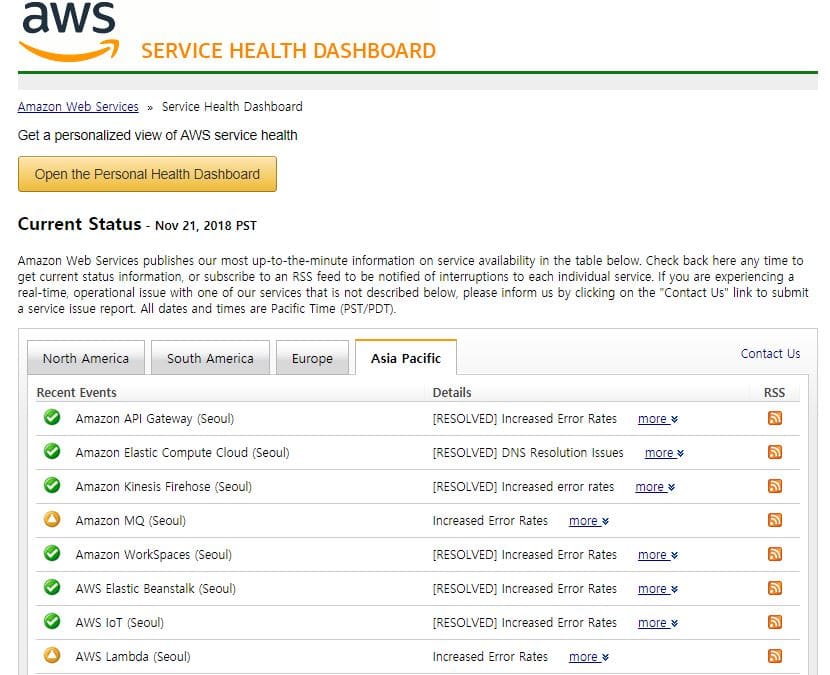Click the green status icon for Amazon Kinesis Firehose
Viewport: 830px width, 675px height.
tap(52, 485)
